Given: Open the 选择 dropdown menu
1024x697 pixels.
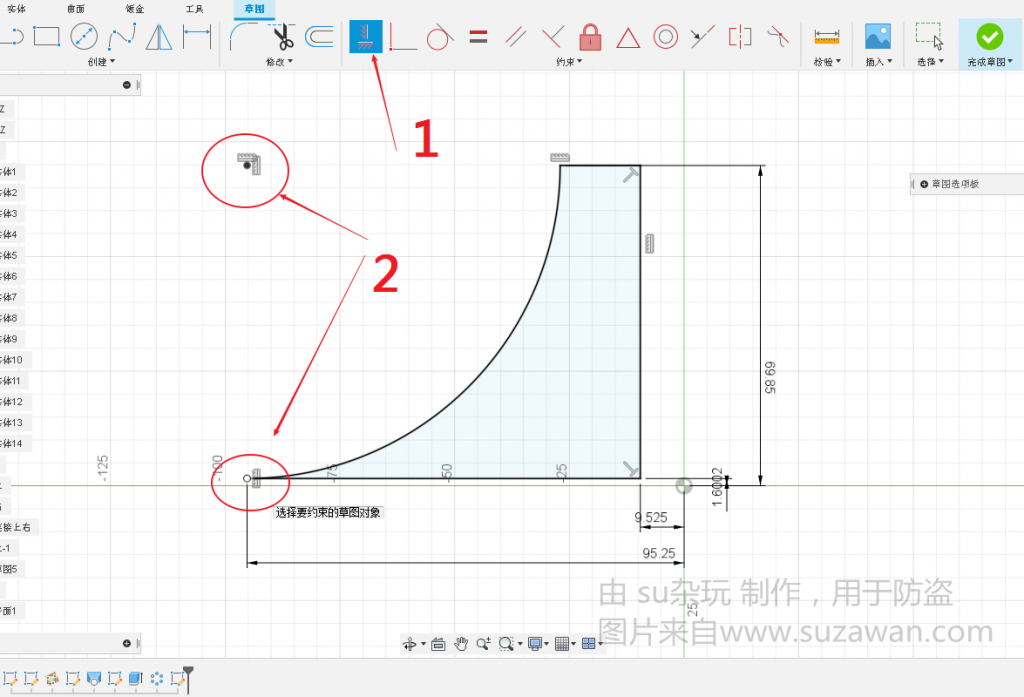Looking at the screenshot, I should pos(930,61).
